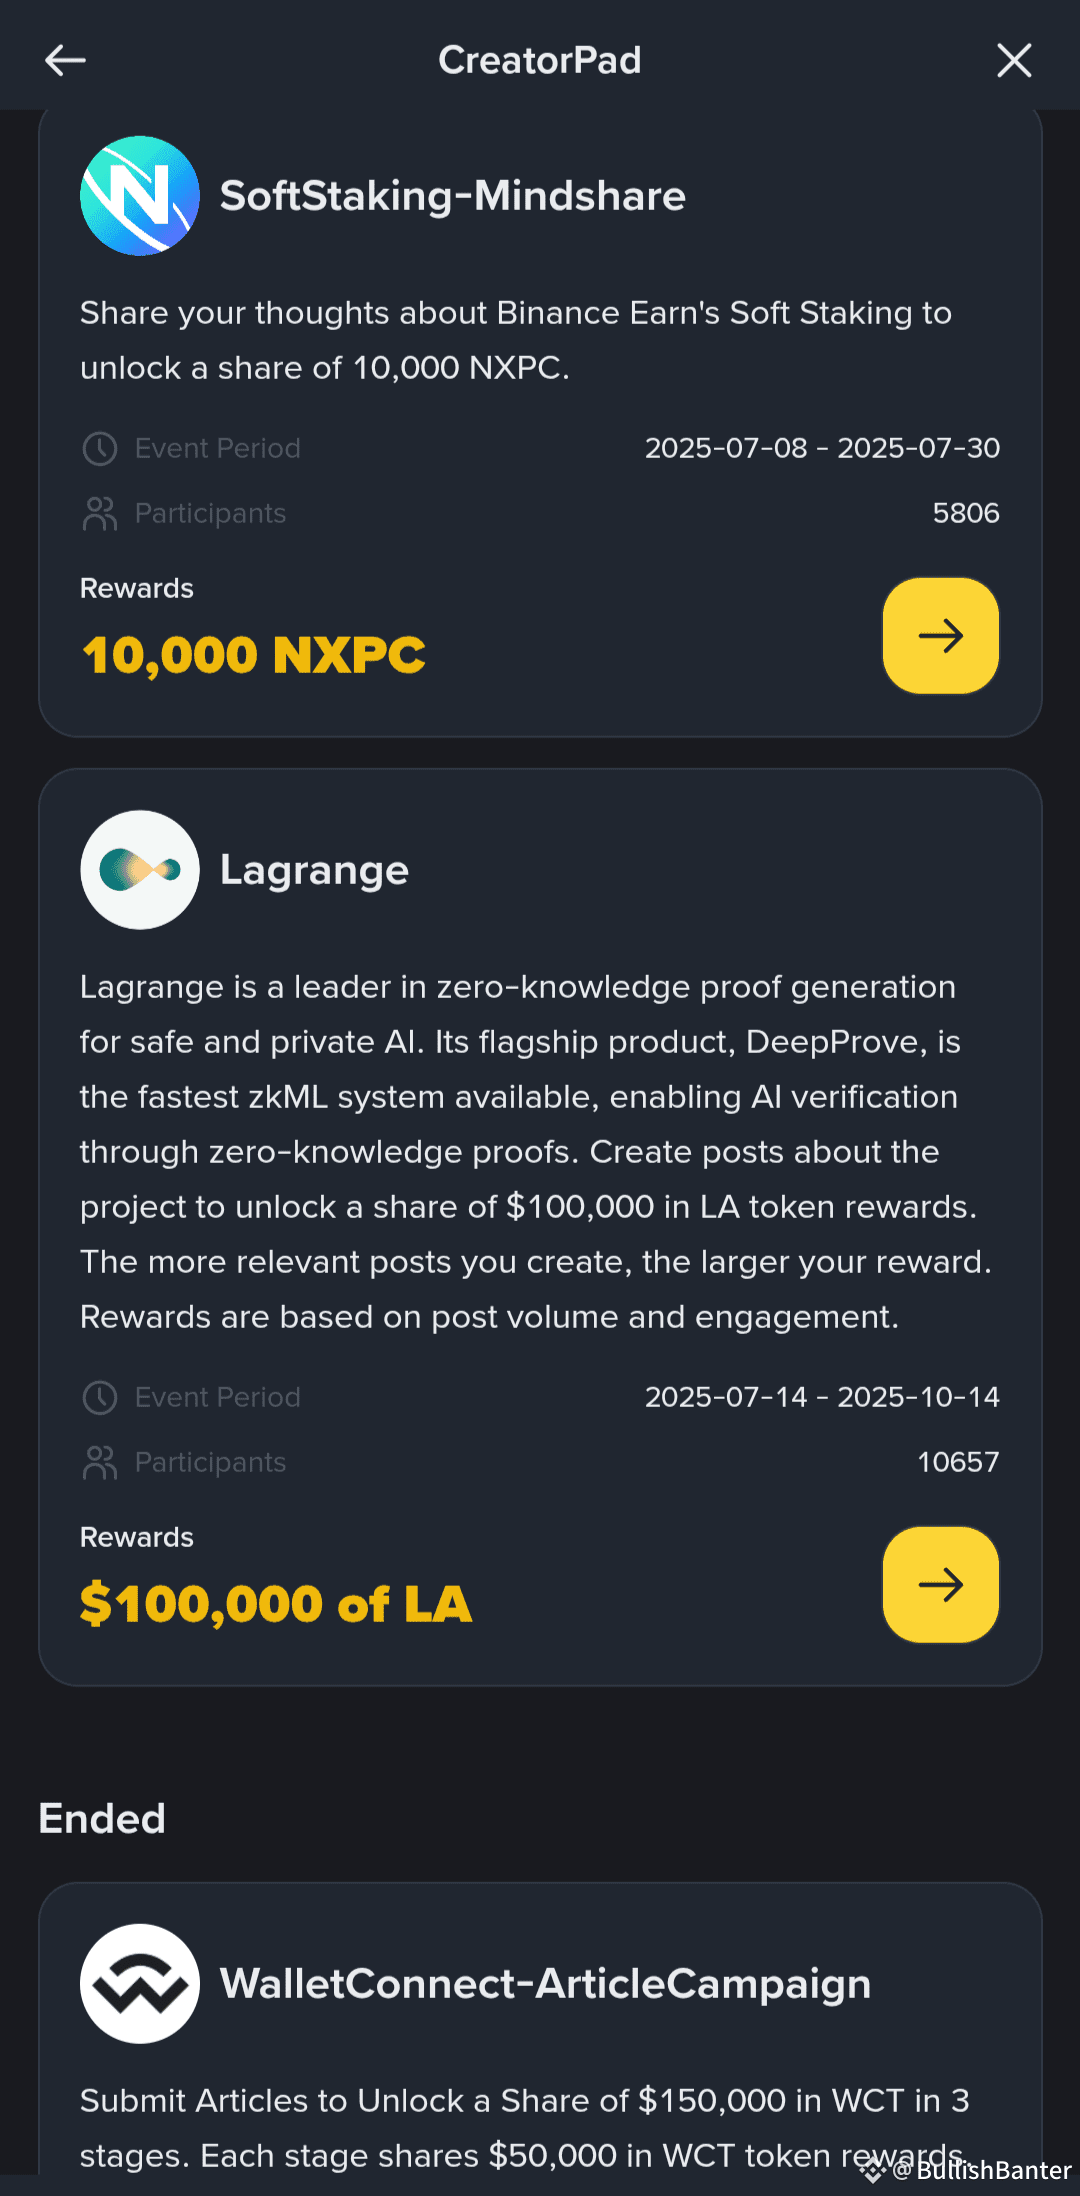Select the Lagrange campaign title
The width and height of the screenshot is (1080, 2196).
[314, 870]
